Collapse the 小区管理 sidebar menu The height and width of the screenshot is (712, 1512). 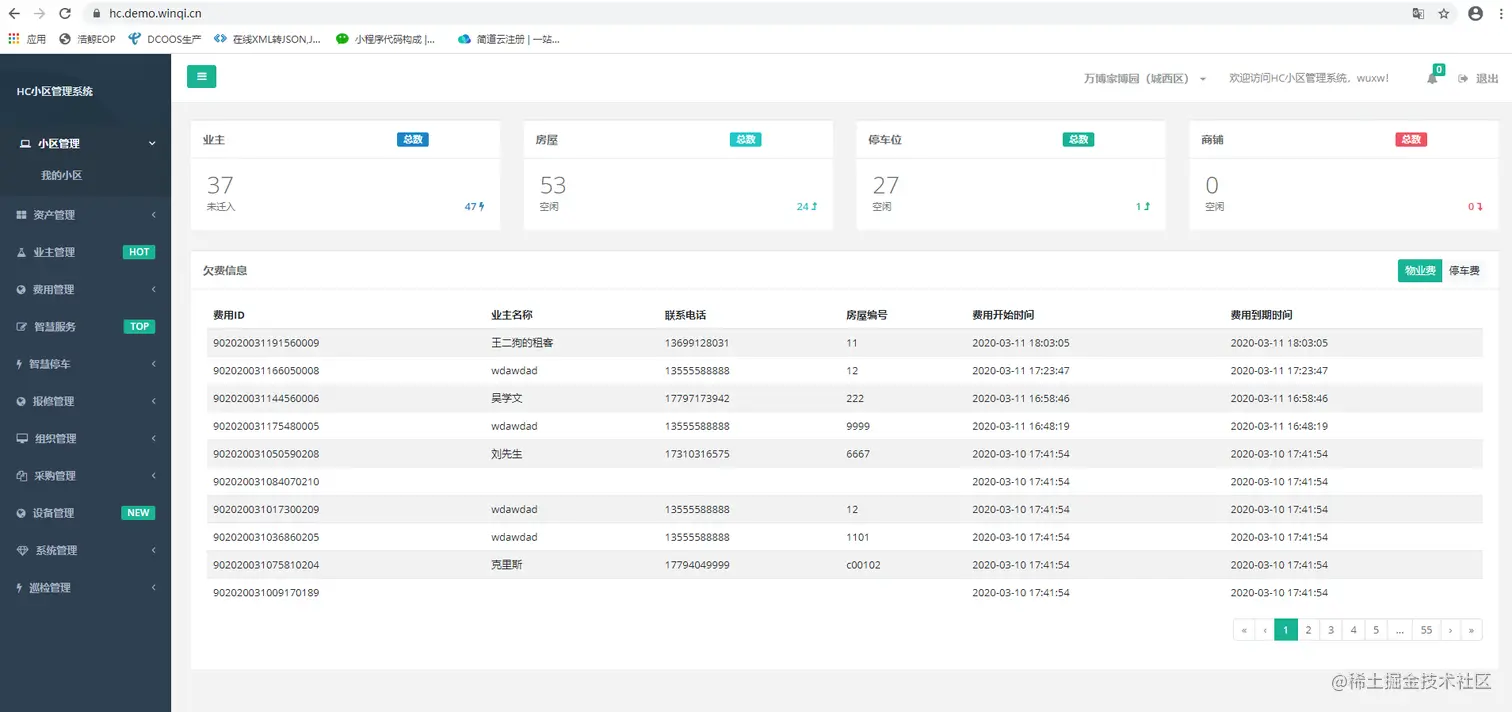click(x=85, y=144)
